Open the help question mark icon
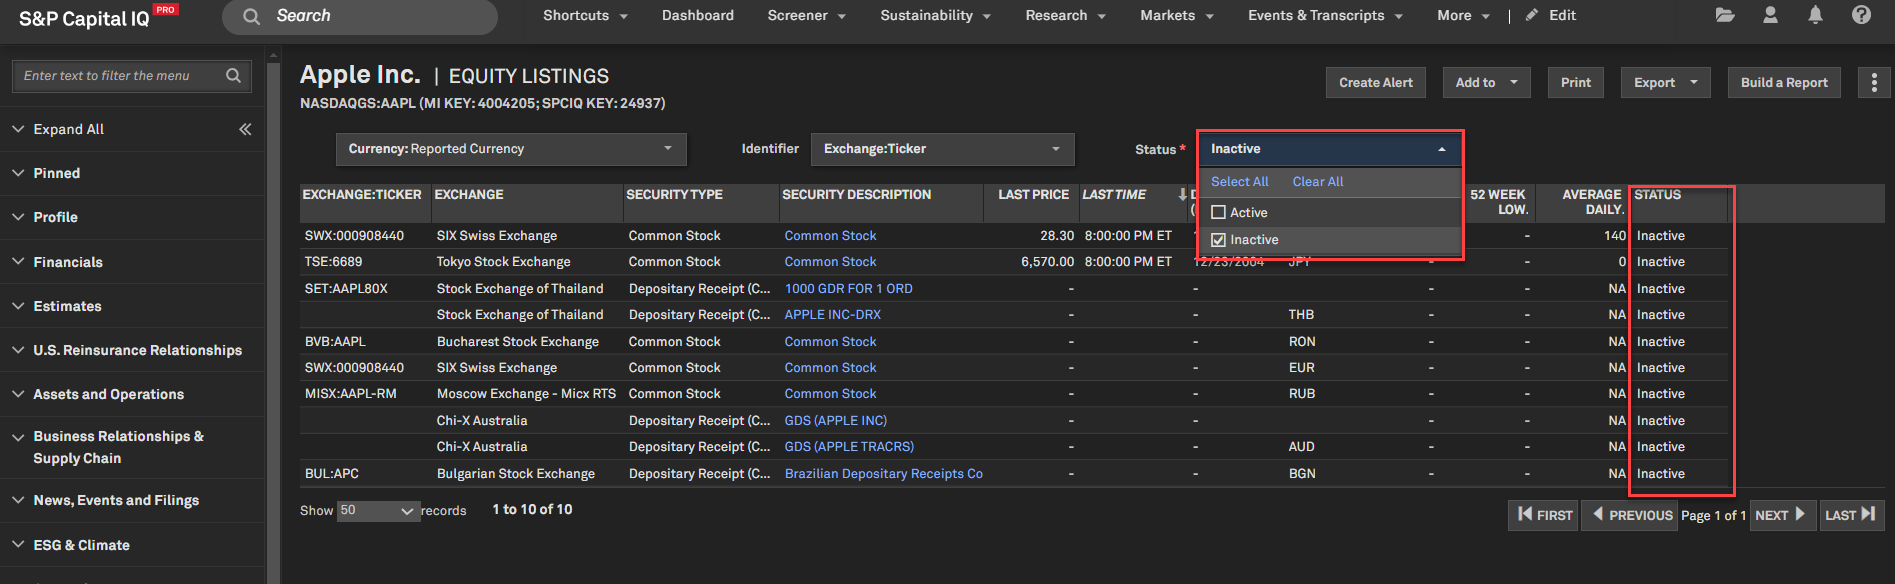 (x=1861, y=15)
